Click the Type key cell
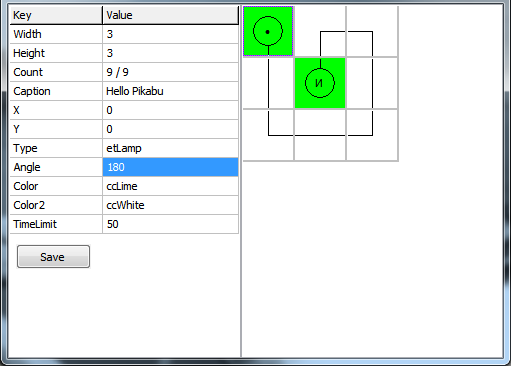 pos(56,148)
